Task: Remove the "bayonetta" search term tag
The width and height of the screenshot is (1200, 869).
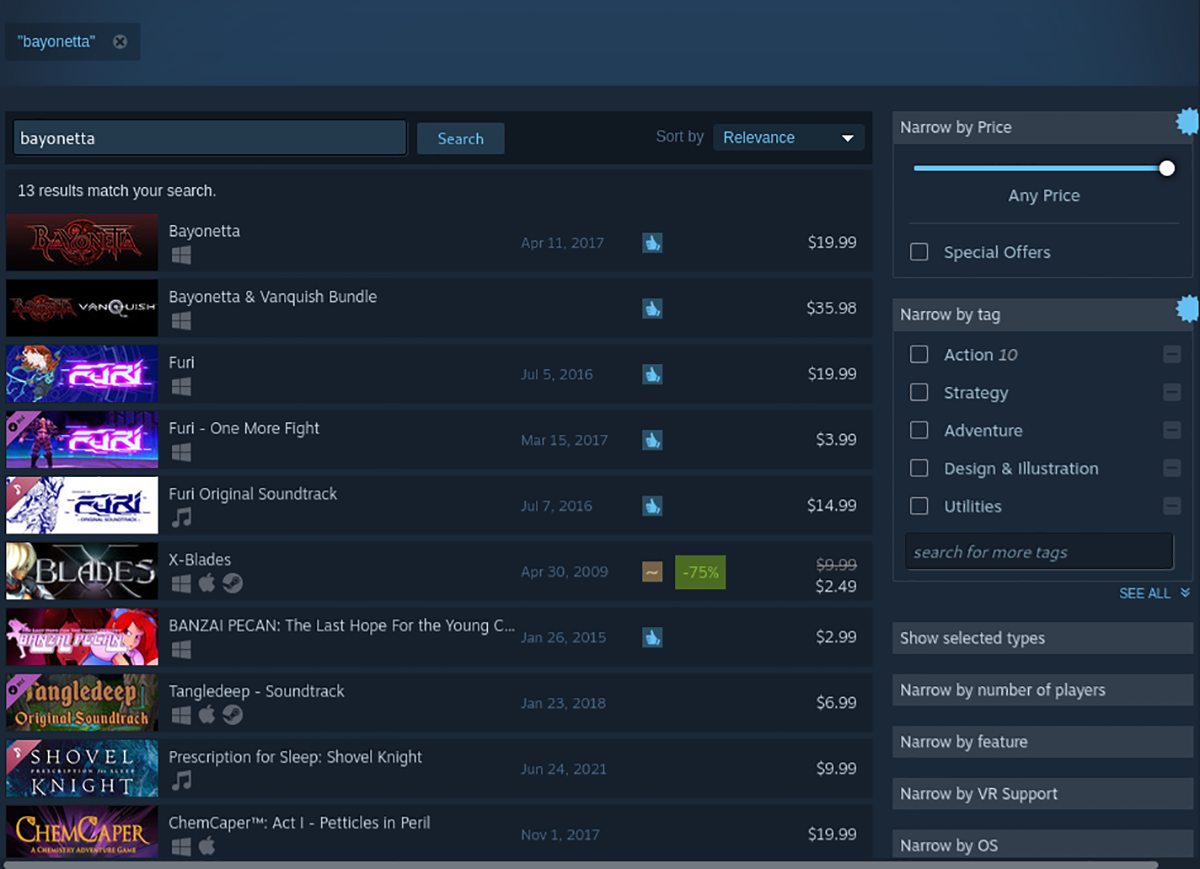Action: click(x=120, y=42)
